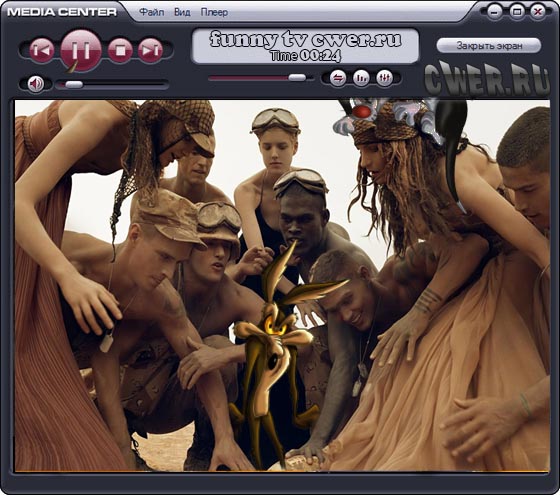Open the spectrum bars visualizer button
The image size is (560, 495).
click(x=361, y=78)
